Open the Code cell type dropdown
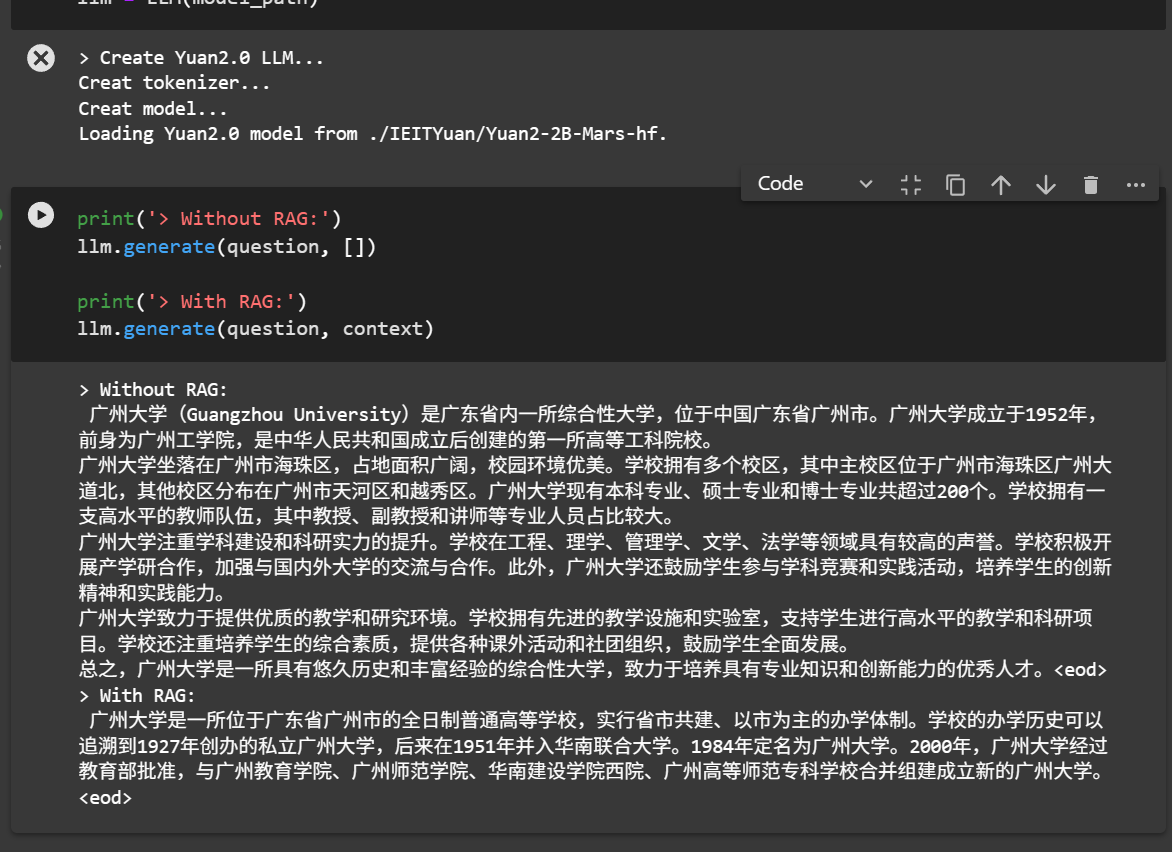The width and height of the screenshot is (1173, 852). pyautogui.click(x=814, y=183)
